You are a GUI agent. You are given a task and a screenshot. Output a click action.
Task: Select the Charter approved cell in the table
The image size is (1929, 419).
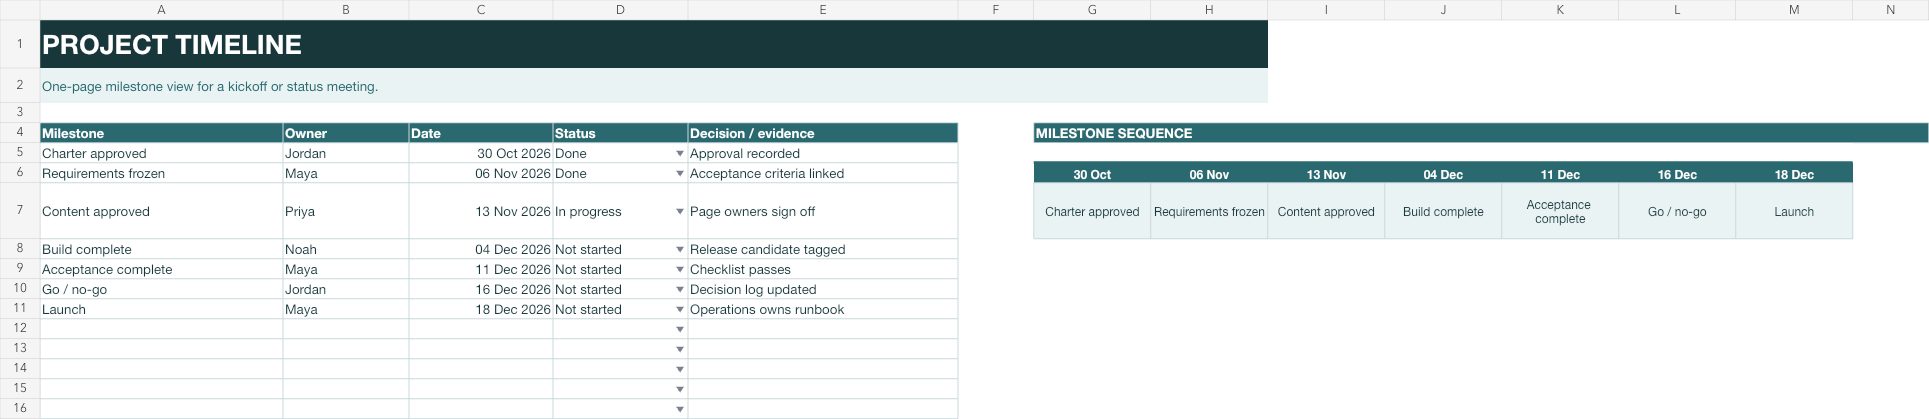pyautogui.click(x=161, y=154)
